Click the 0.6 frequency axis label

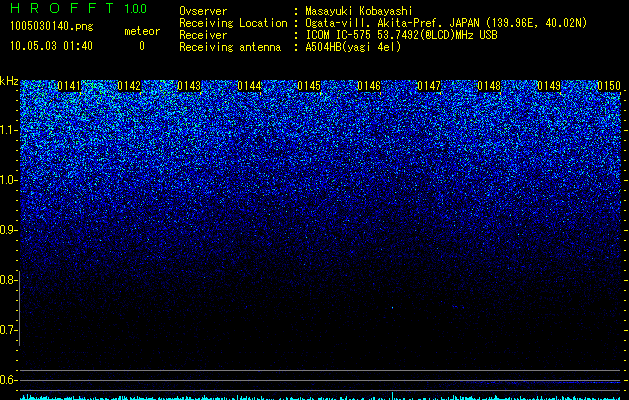click(x=8, y=380)
